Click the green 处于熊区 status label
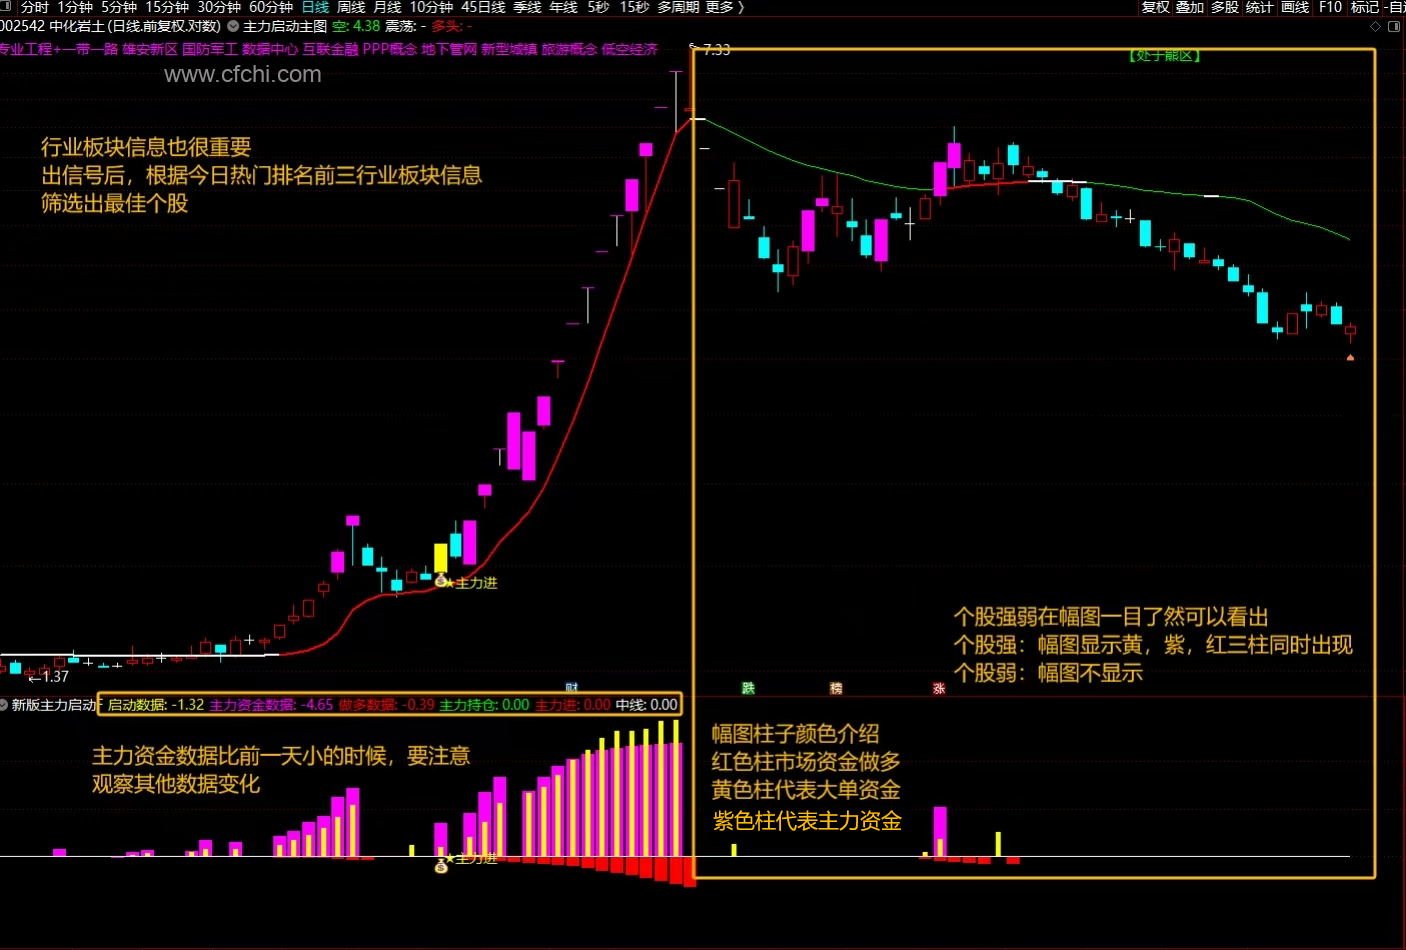The image size is (1406, 950). [x=1165, y=56]
